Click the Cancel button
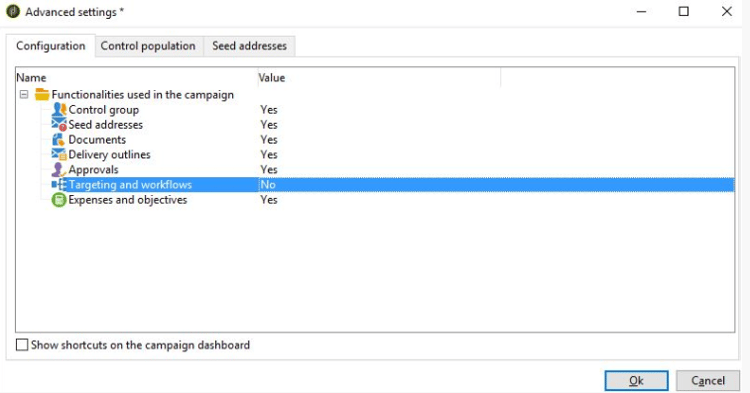The image size is (750, 393). [x=708, y=381]
